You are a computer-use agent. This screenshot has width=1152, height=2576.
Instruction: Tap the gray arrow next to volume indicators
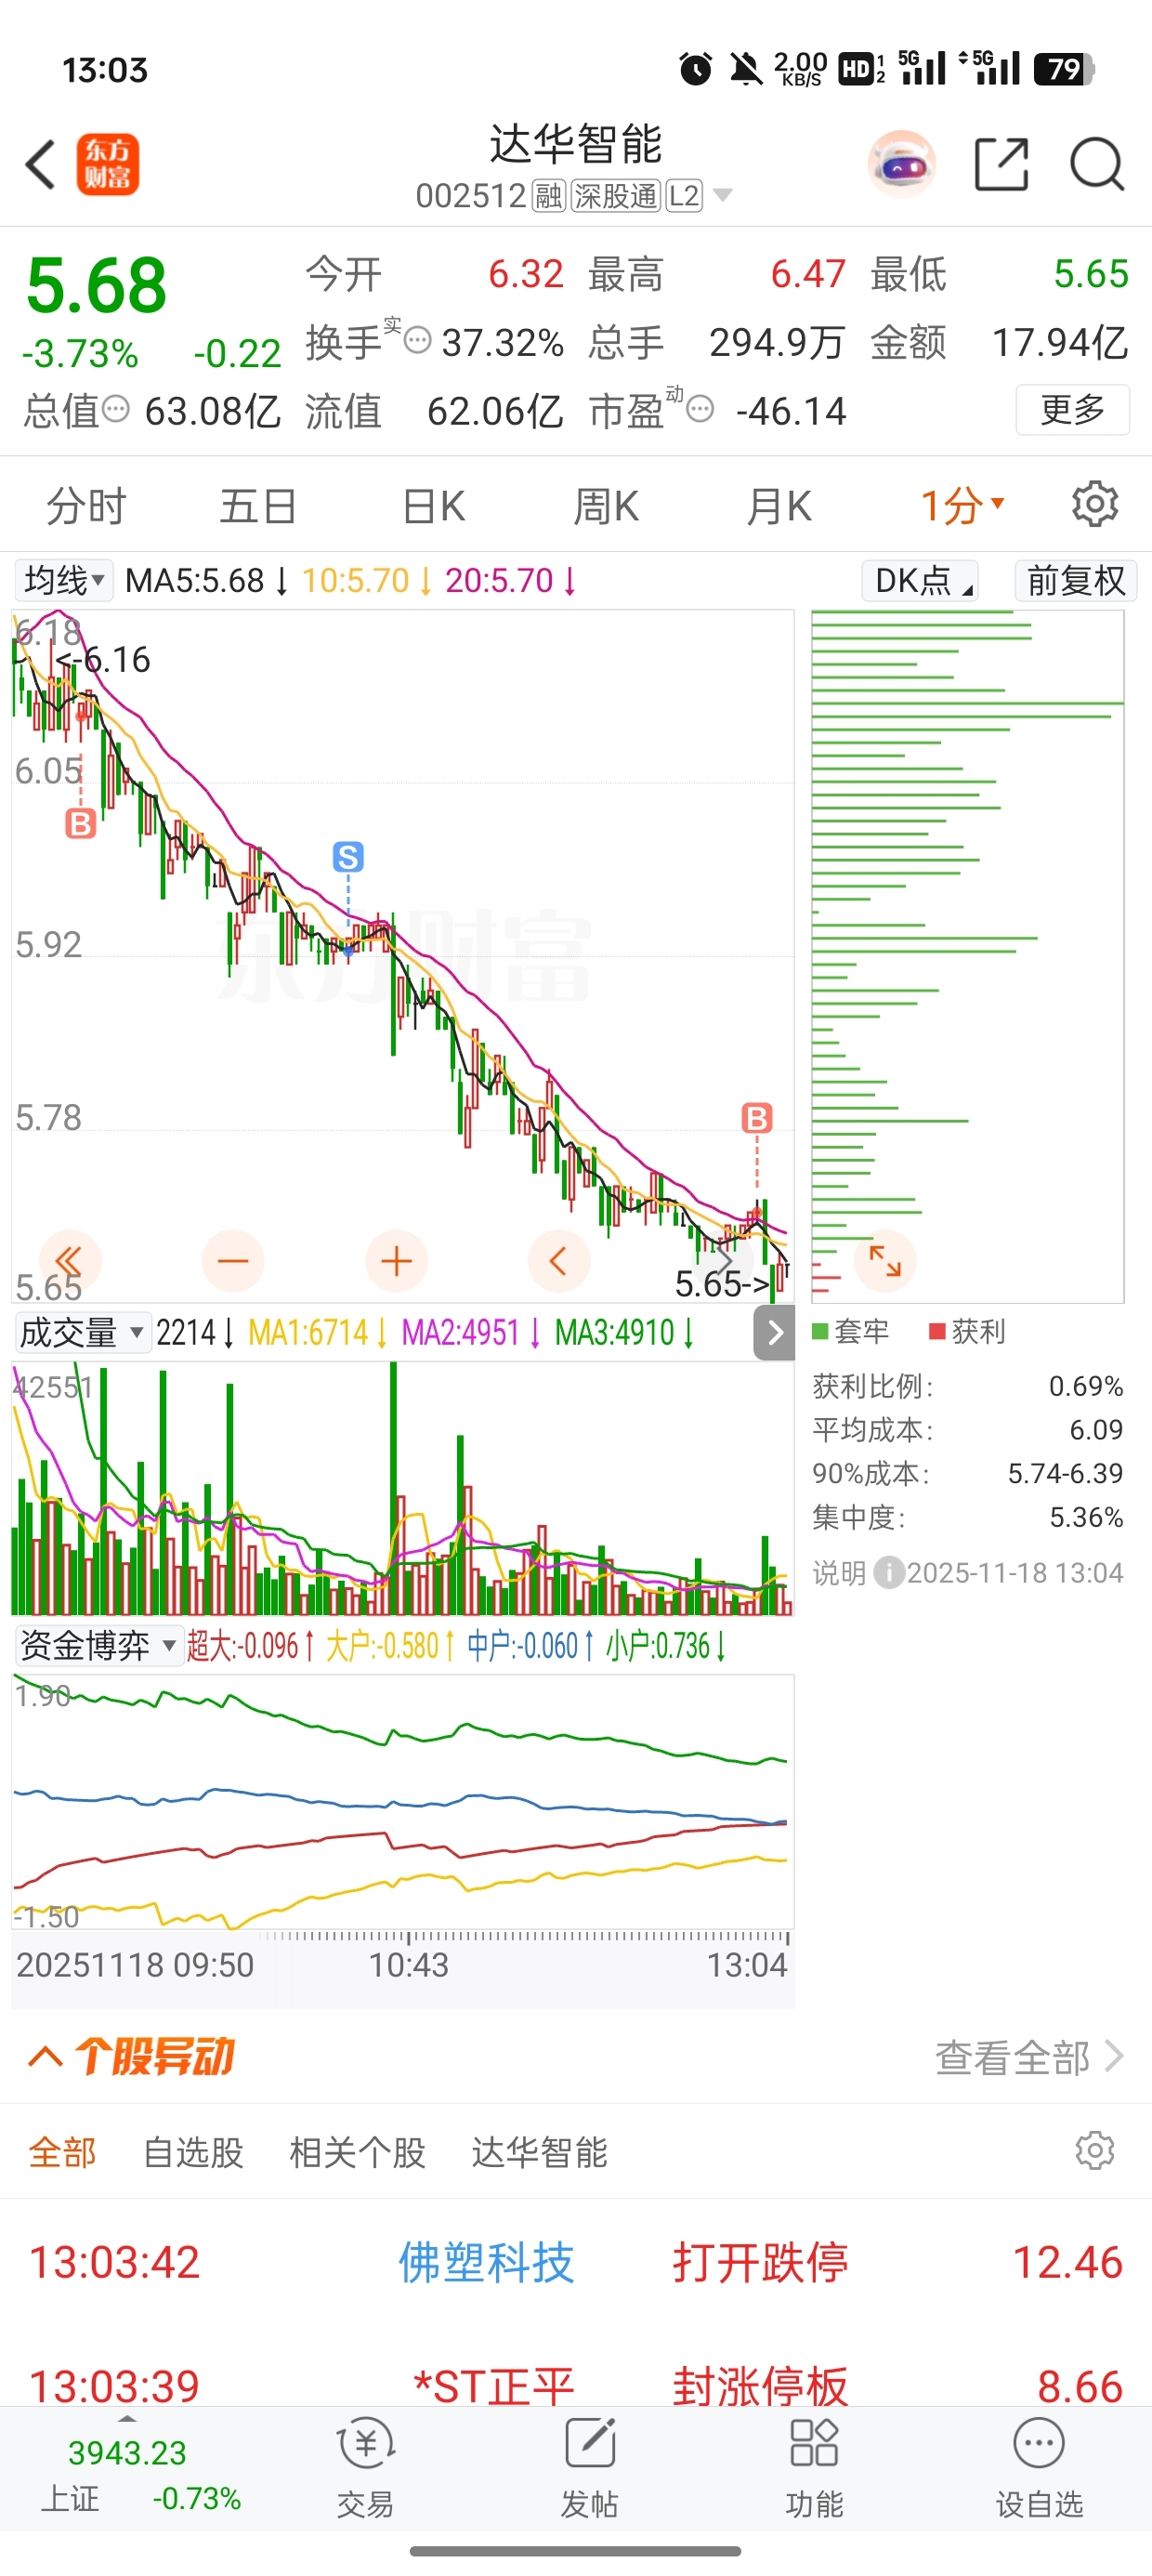click(x=774, y=1333)
